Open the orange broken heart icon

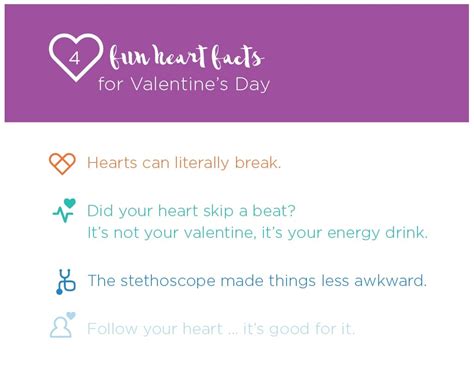pos(62,164)
